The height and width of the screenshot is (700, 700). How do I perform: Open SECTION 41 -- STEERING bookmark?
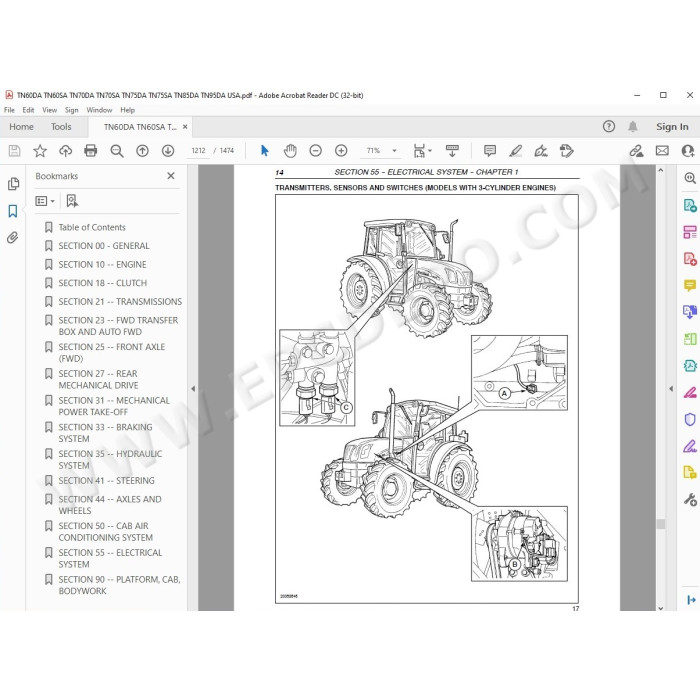pyautogui.click(x=106, y=481)
